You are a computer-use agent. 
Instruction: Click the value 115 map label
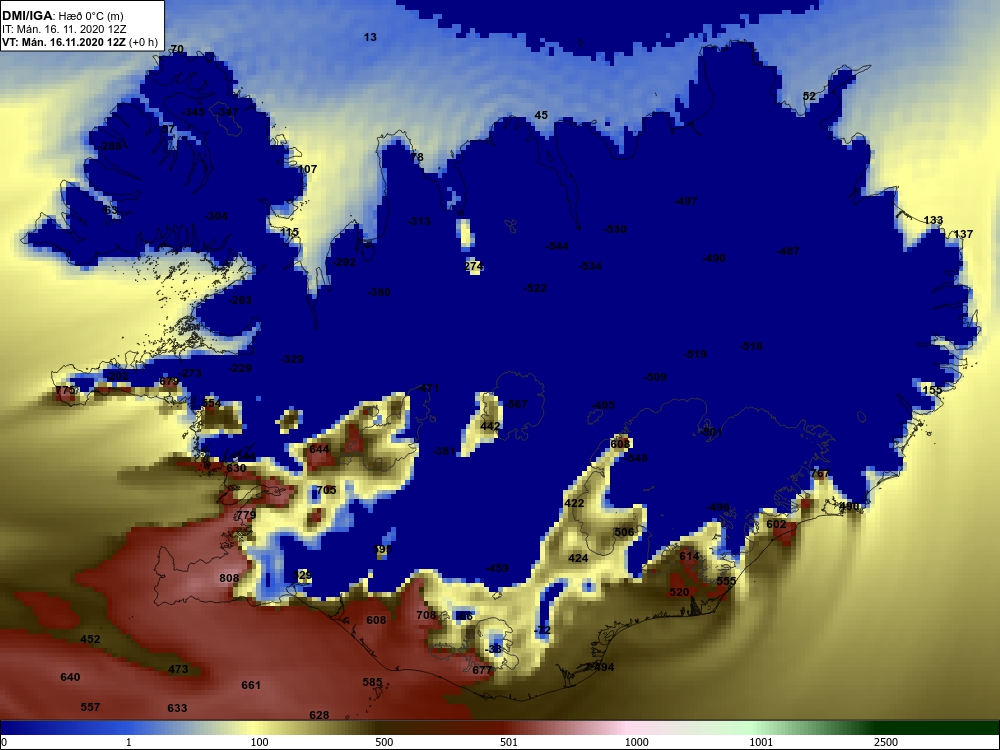pos(290,233)
